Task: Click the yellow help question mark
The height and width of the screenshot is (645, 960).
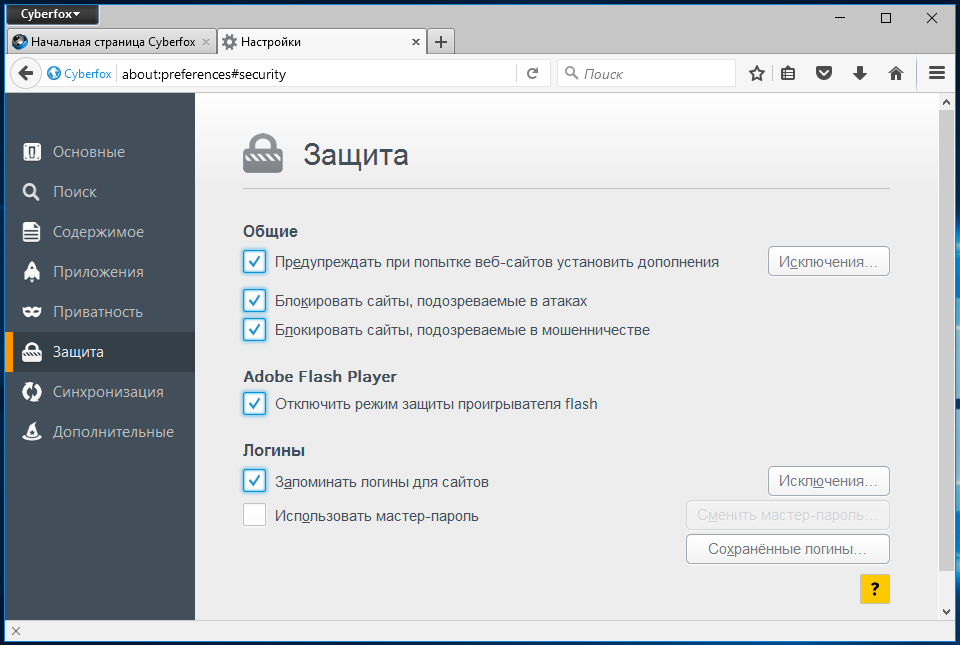Action: tap(874, 589)
